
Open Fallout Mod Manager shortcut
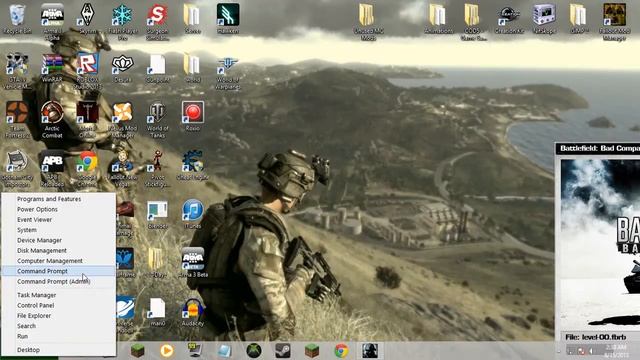pyautogui.click(x=615, y=21)
